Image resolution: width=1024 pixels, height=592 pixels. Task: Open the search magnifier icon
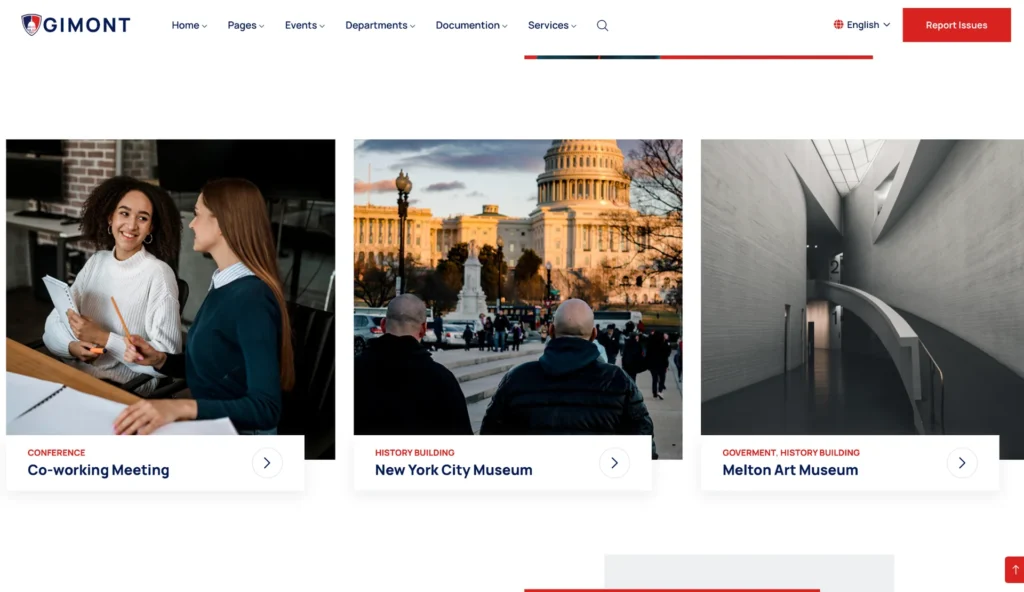coord(602,26)
